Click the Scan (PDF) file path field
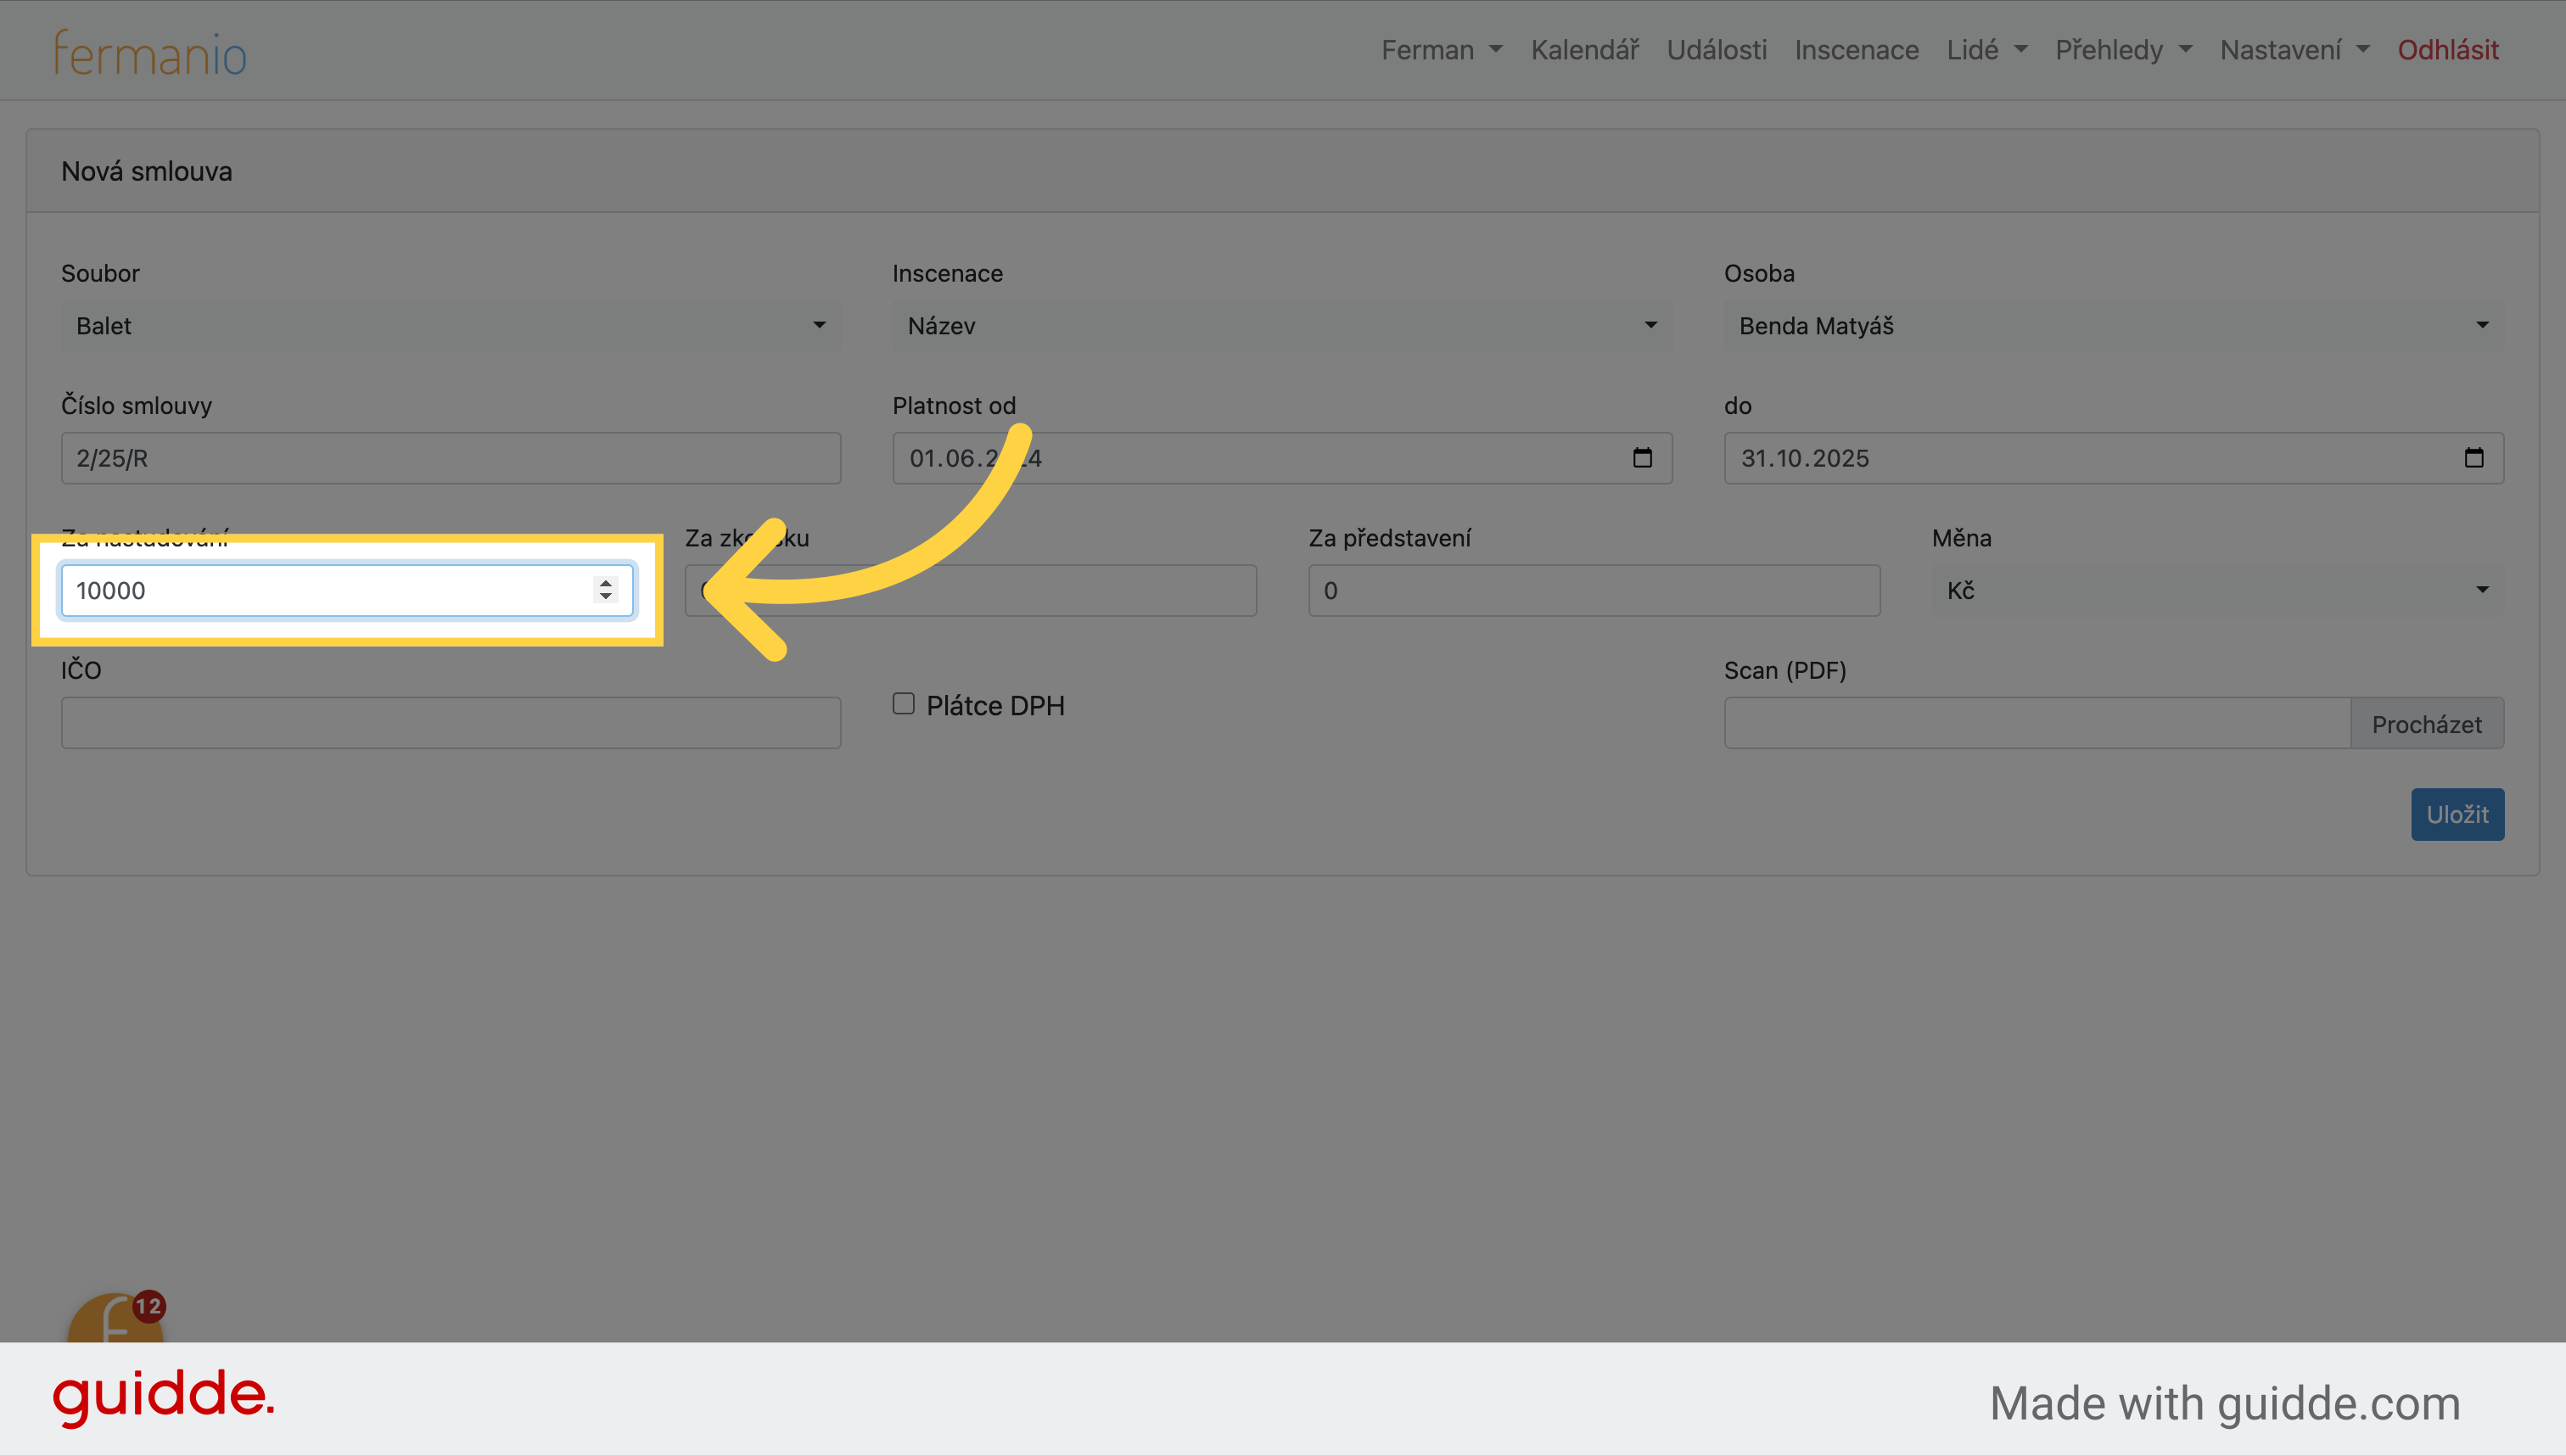This screenshot has width=2566, height=1456. click(2037, 723)
